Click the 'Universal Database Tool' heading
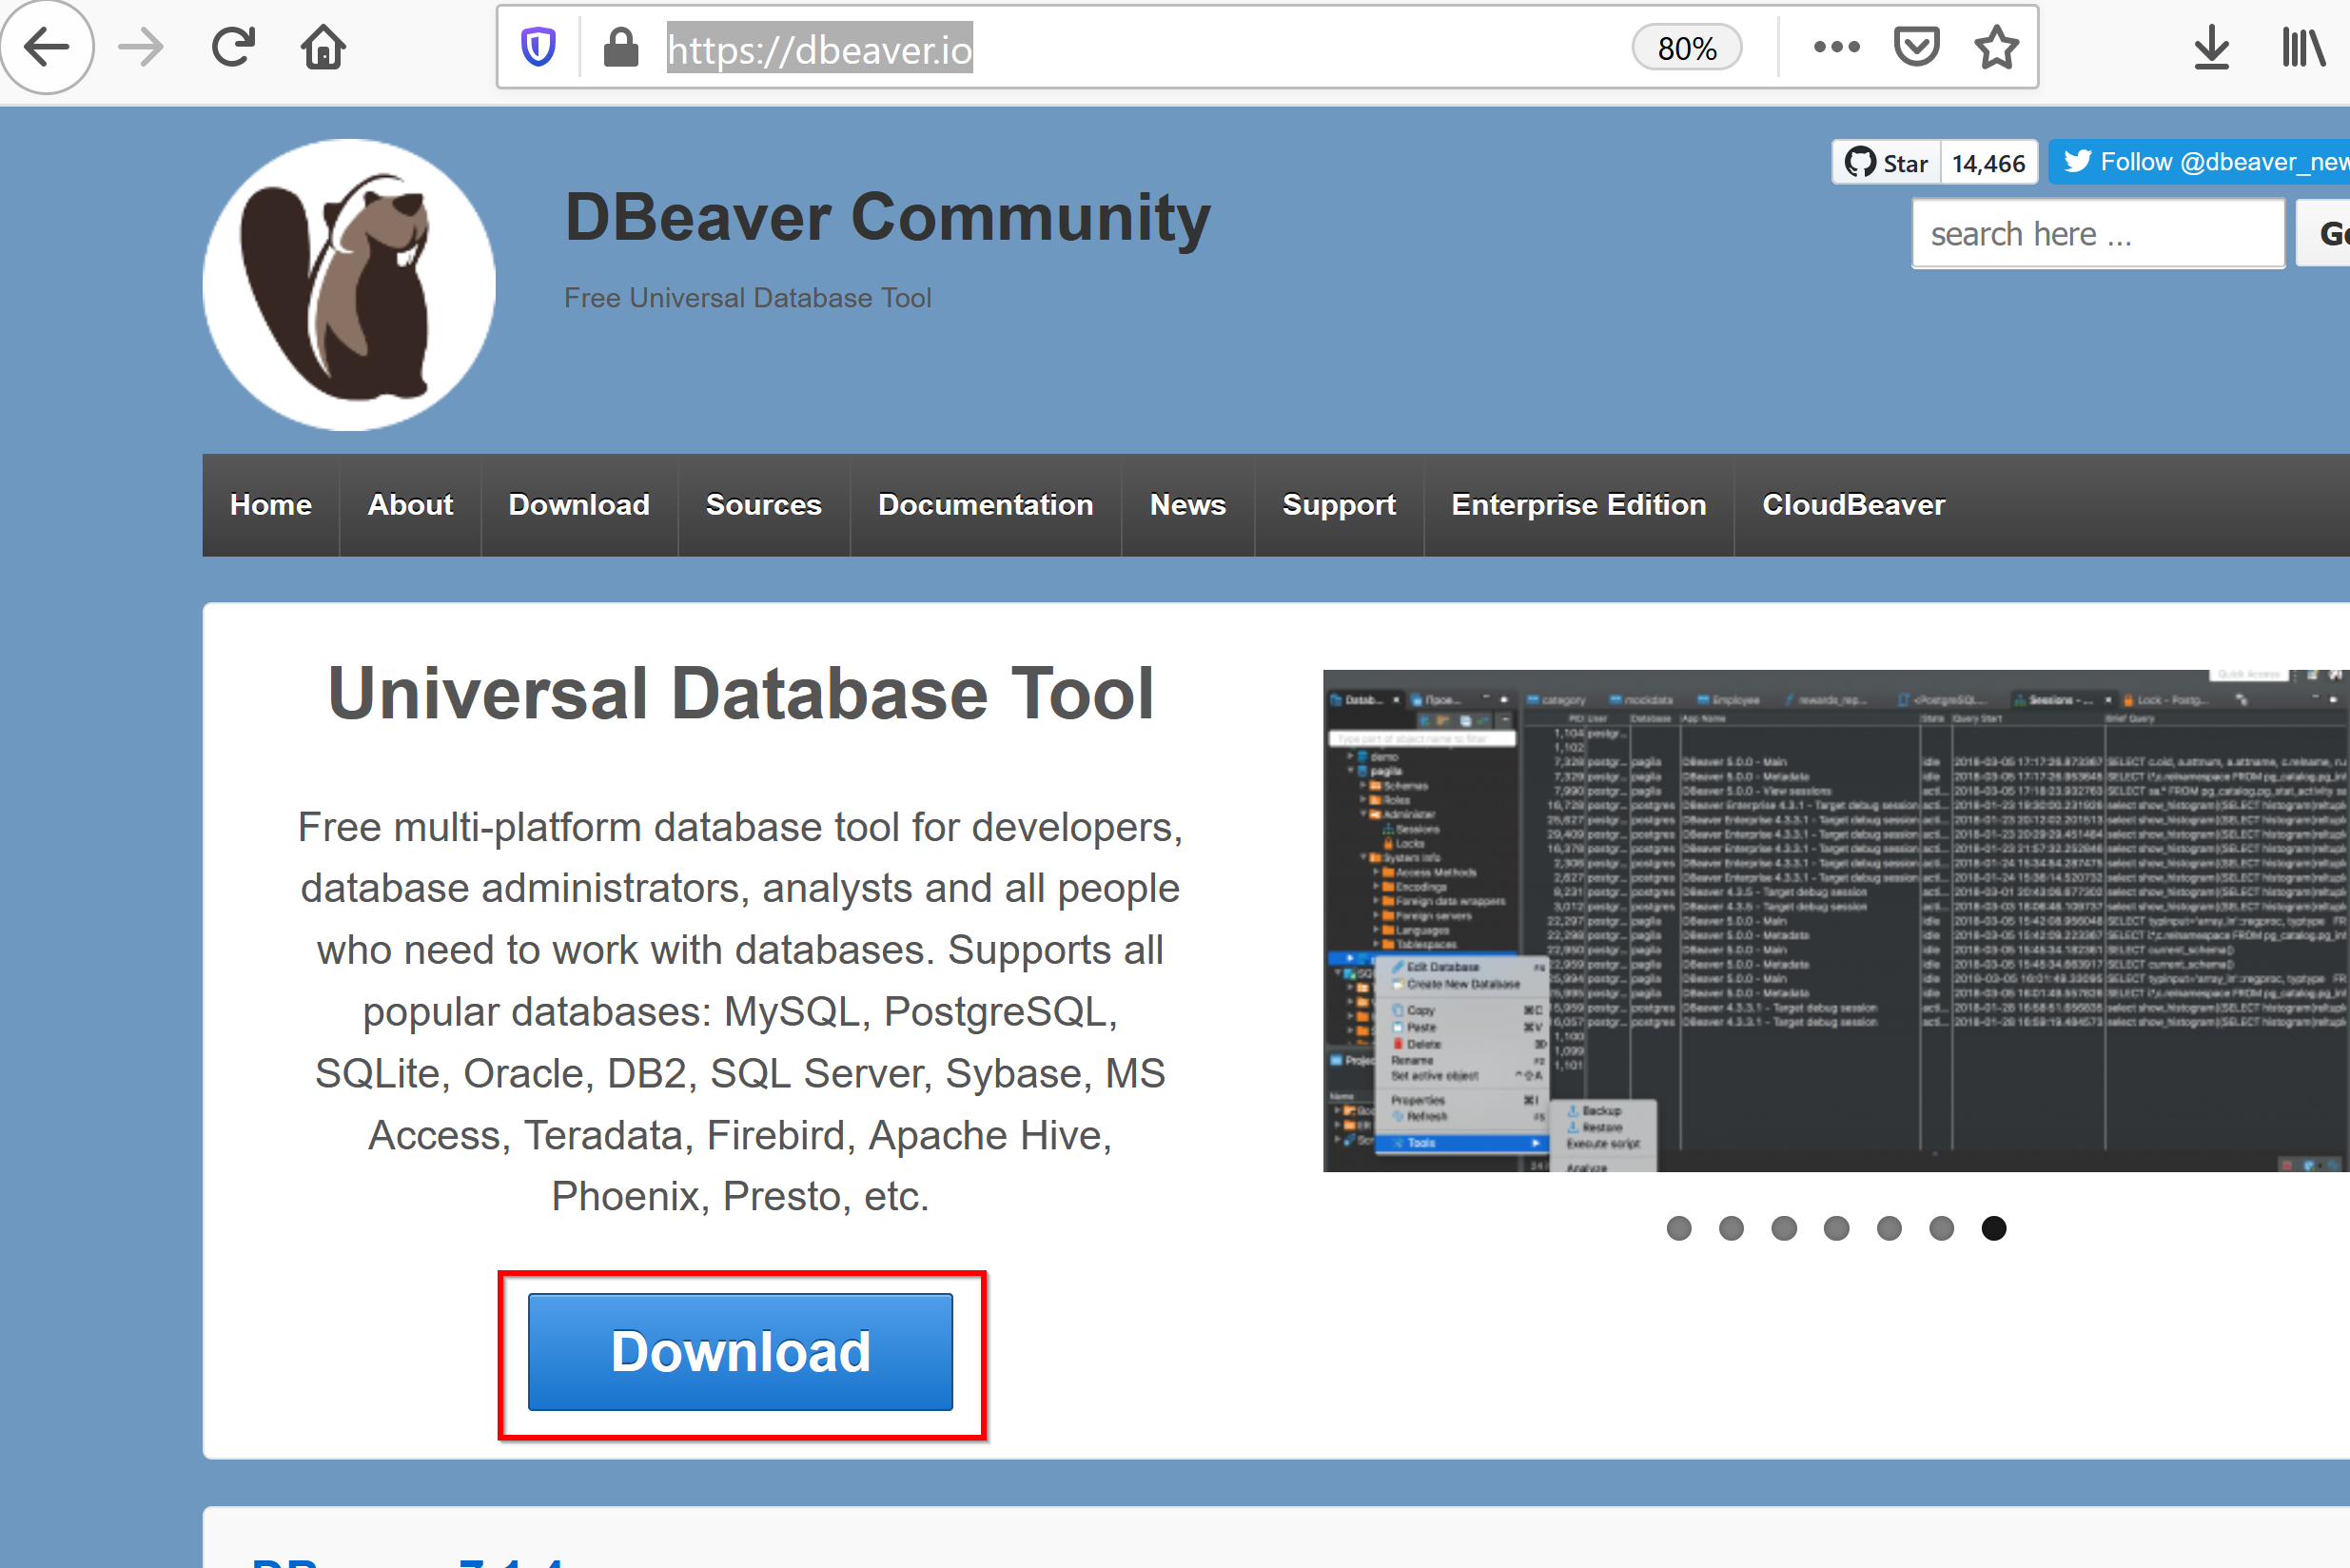The image size is (2350, 1568). click(x=740, y=694)
